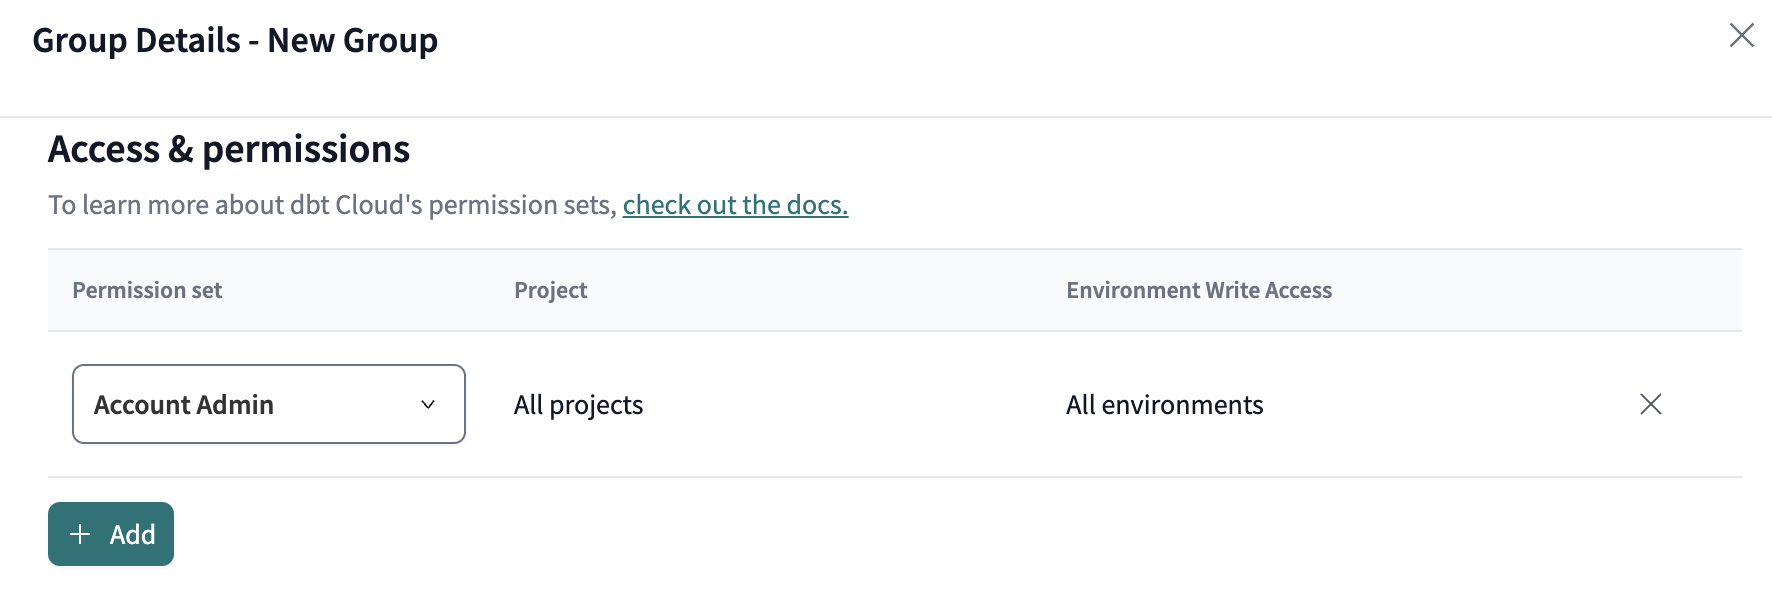Click the Environment Write Access column header

coord(1198,290)
